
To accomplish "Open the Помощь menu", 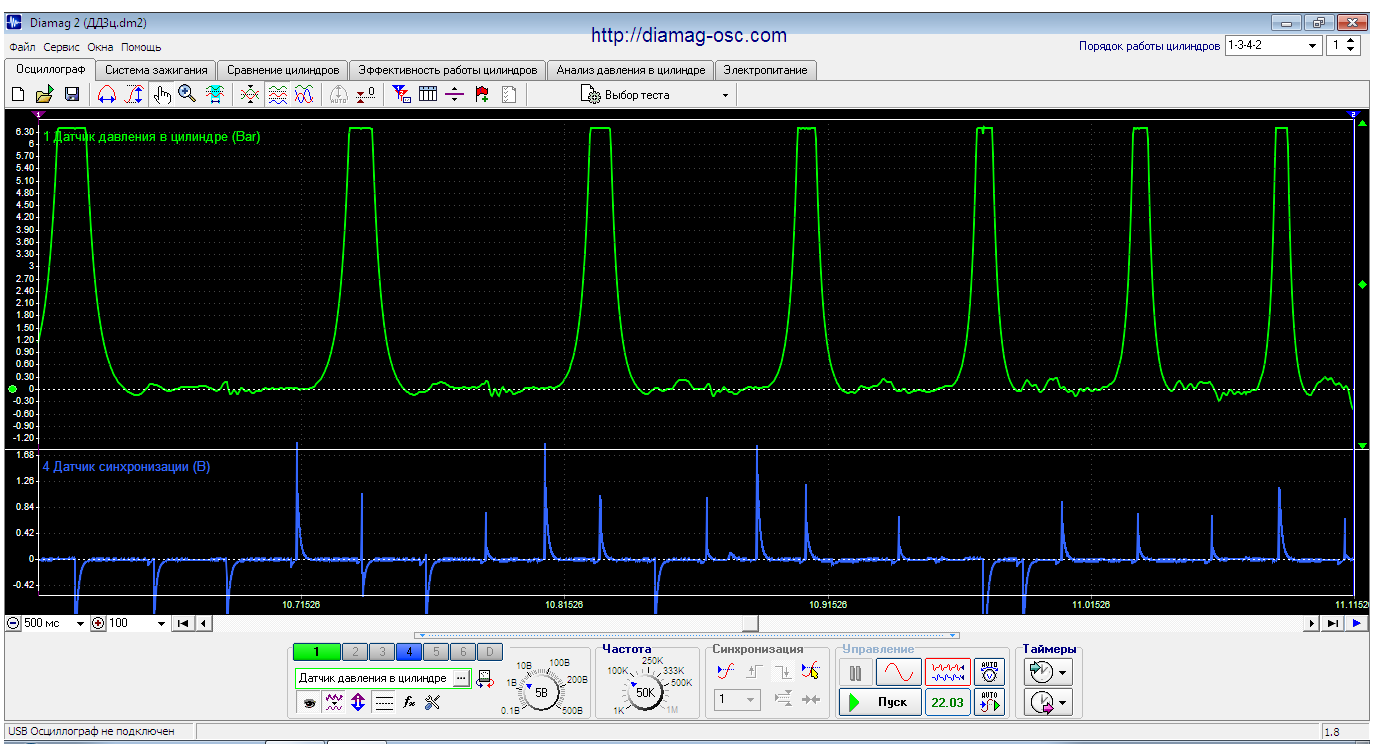I will pyautogui.click(x=141, y=47).
